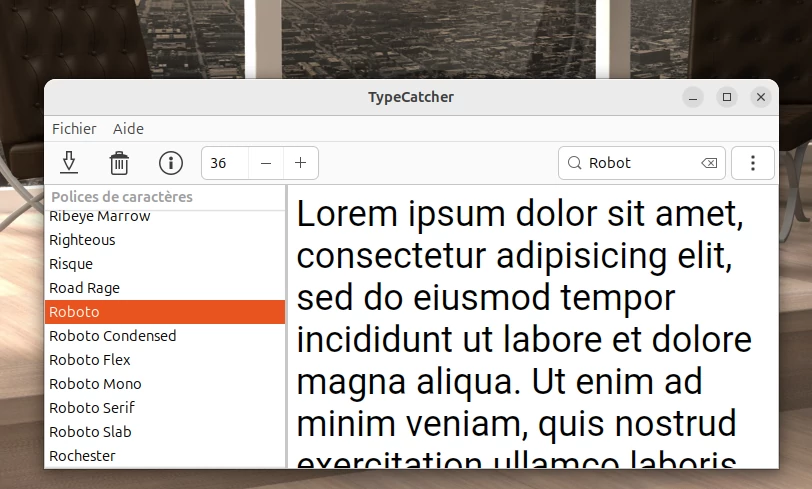Close the TypeCatcher window

[761, 97]
